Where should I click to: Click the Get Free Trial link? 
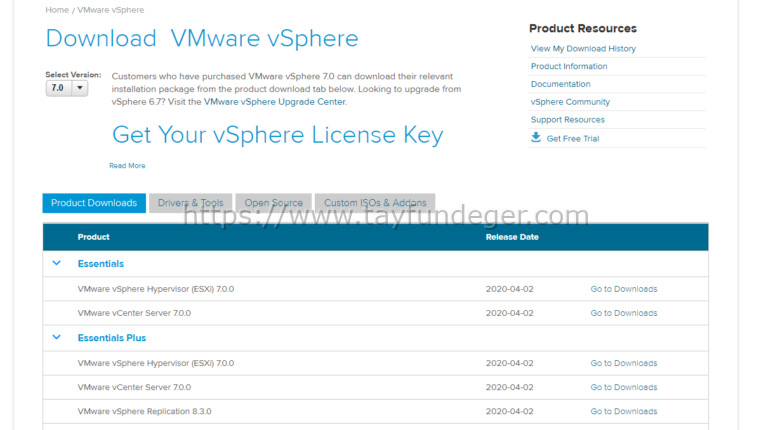573,138
